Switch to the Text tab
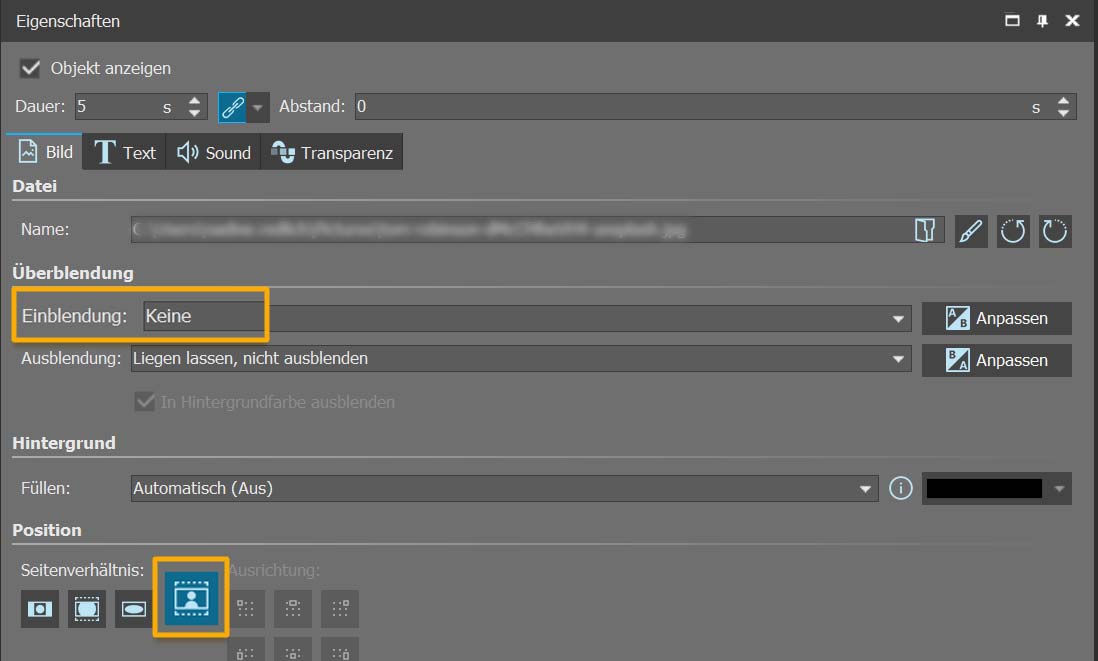 (x=125, y=153)
